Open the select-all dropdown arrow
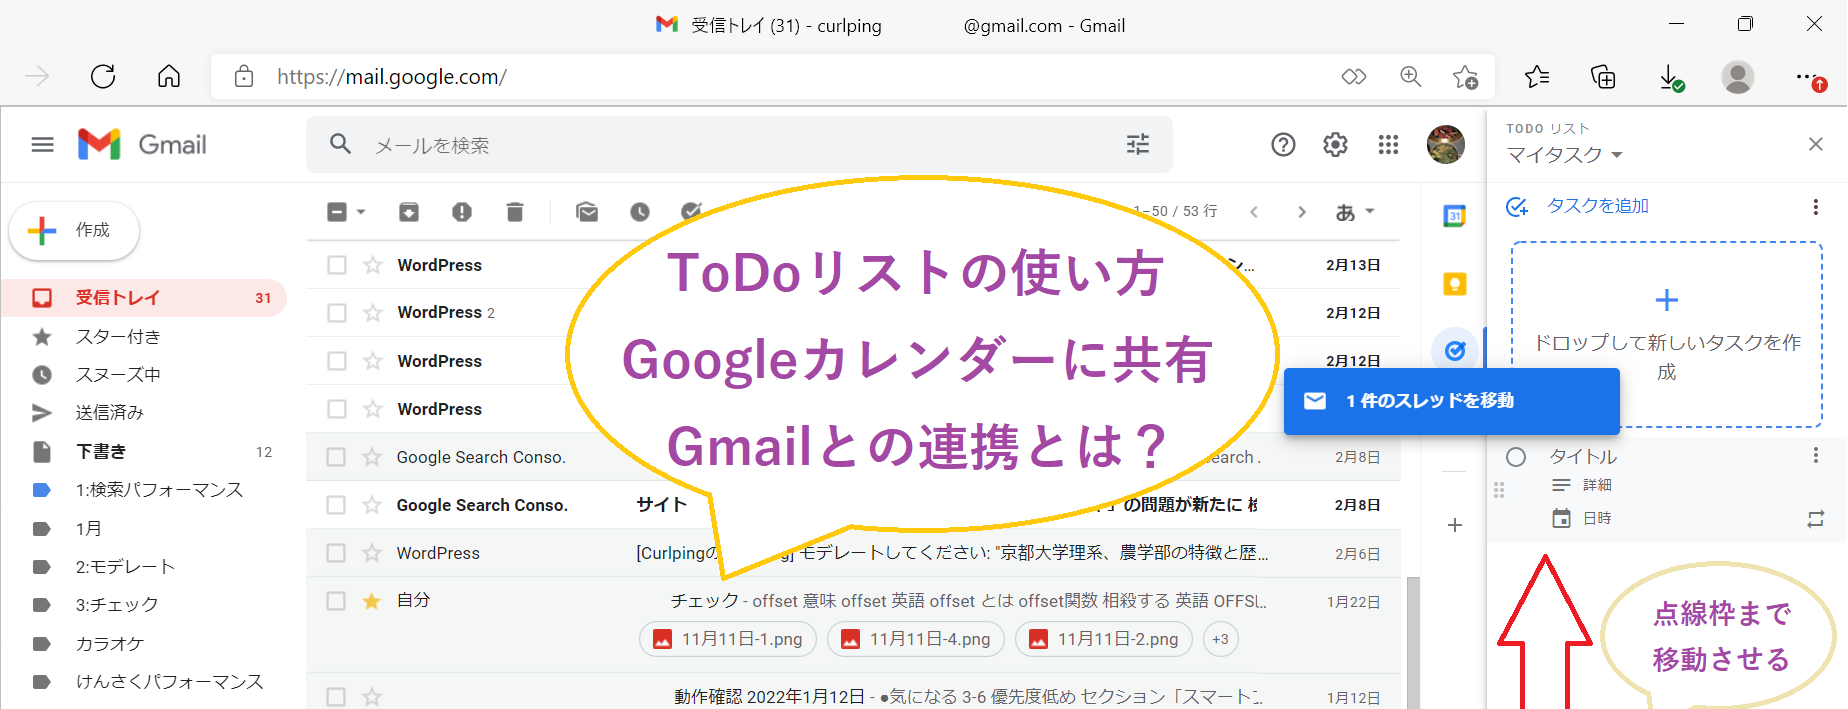 pyautogui.click(x=361, y=212)
